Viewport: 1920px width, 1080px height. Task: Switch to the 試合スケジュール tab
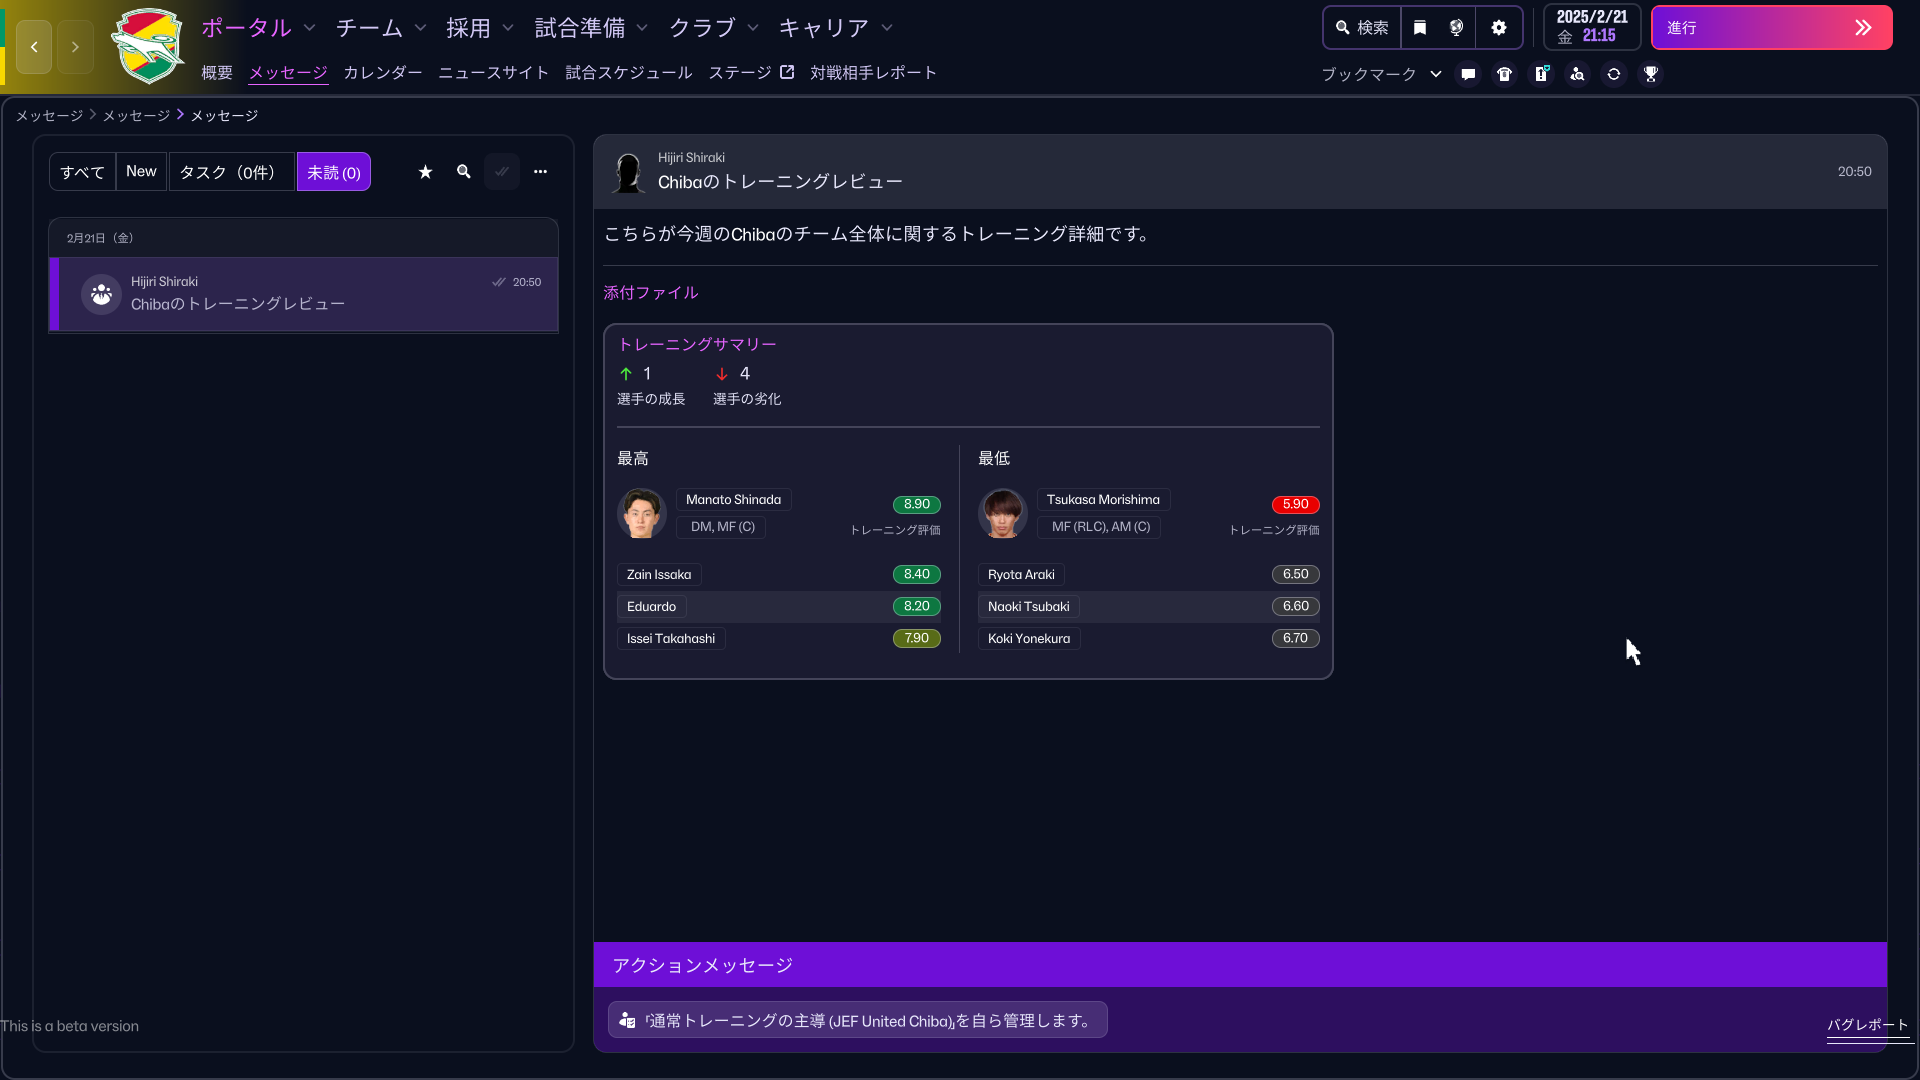click(x=629, y=73)
